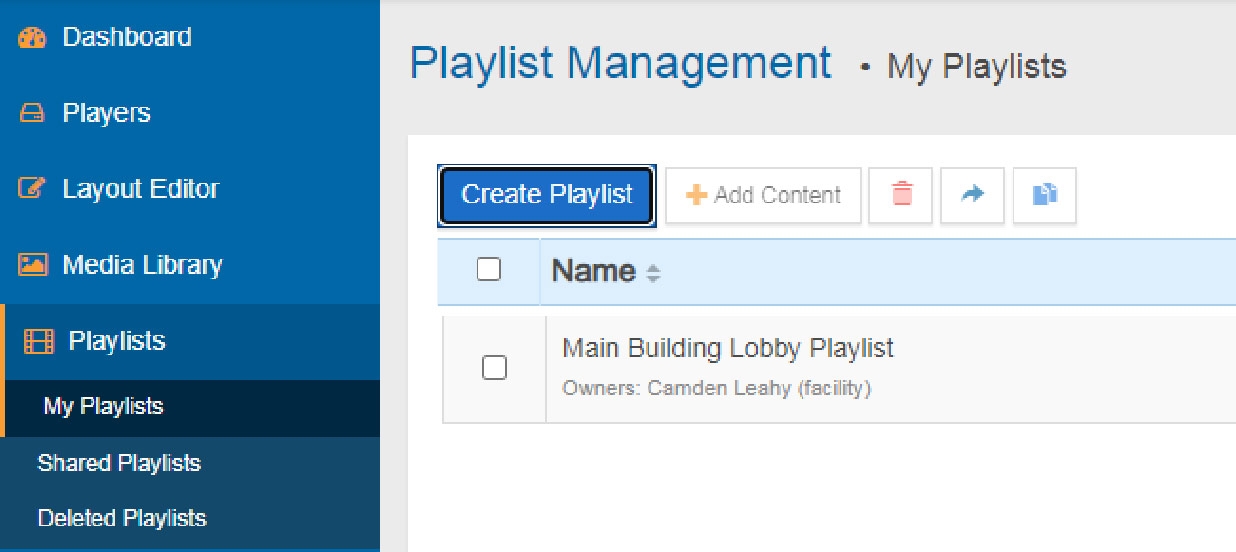
Task: Open My Playlists in the sidebar
Action: click(x=103, y=407)
